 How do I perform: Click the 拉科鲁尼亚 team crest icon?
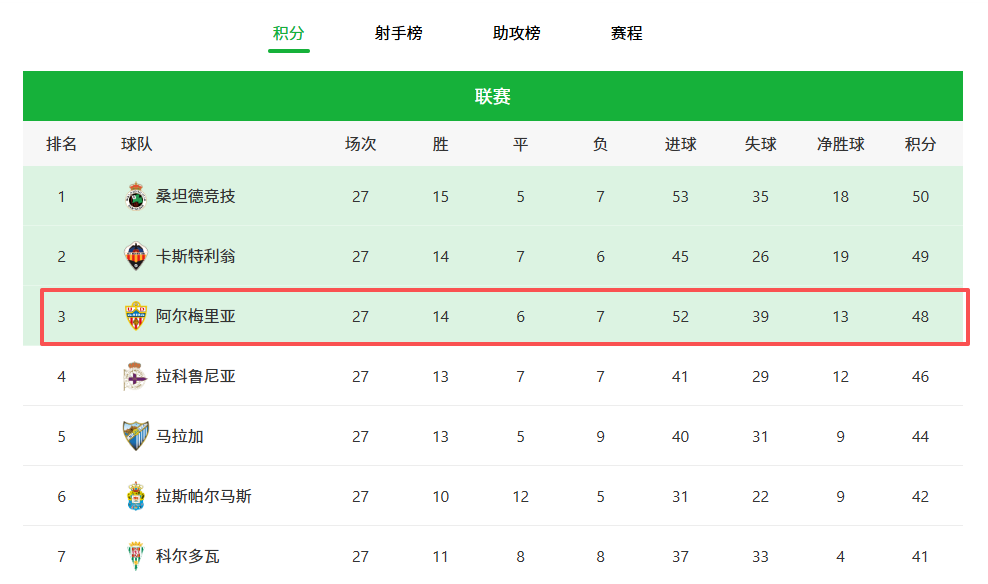pos(135,377)
